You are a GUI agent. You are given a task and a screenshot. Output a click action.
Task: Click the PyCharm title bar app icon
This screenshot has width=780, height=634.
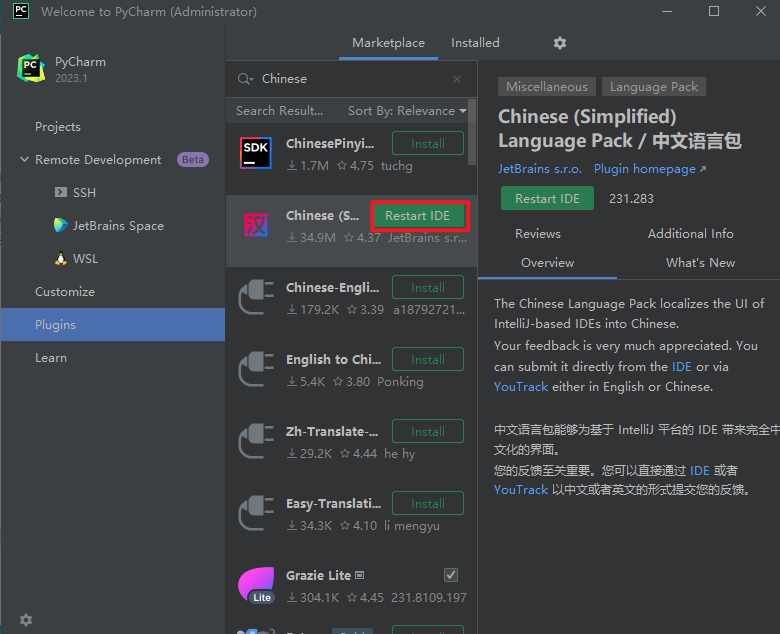(21, 10)
